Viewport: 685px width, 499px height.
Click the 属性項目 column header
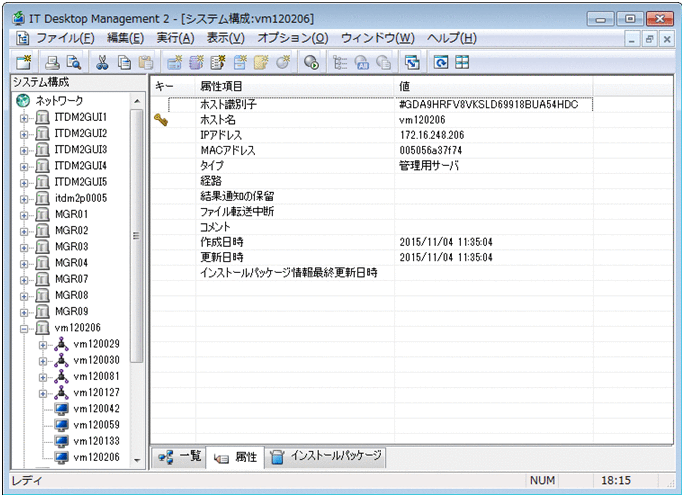click(x=295, y=86)
